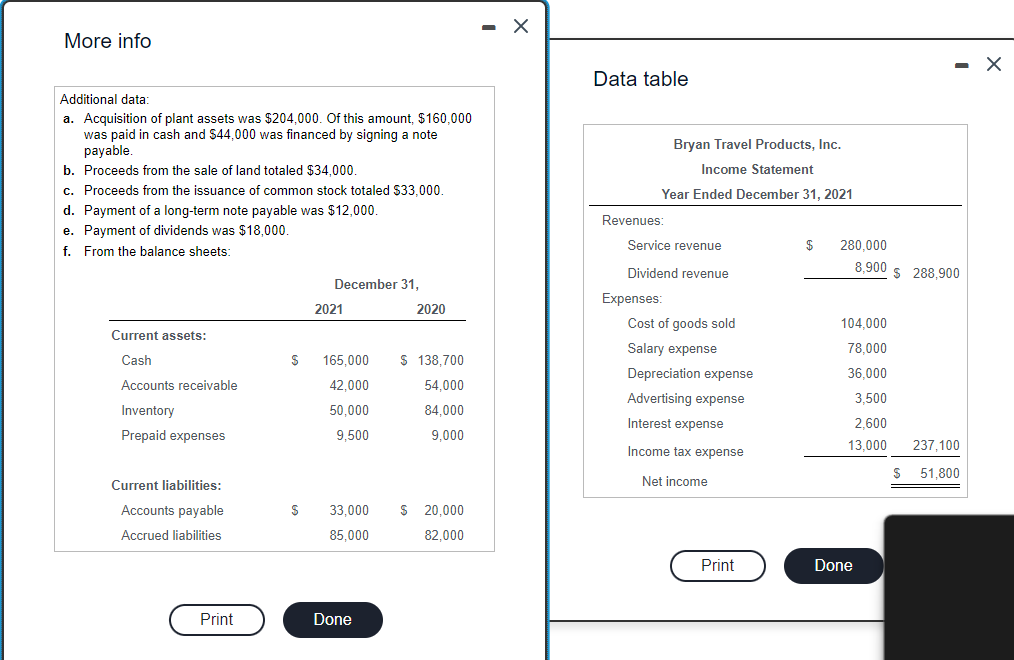The width and height of the screenshot is (1014, 660).
Task: Click the Cash row label
Action: 136,361
